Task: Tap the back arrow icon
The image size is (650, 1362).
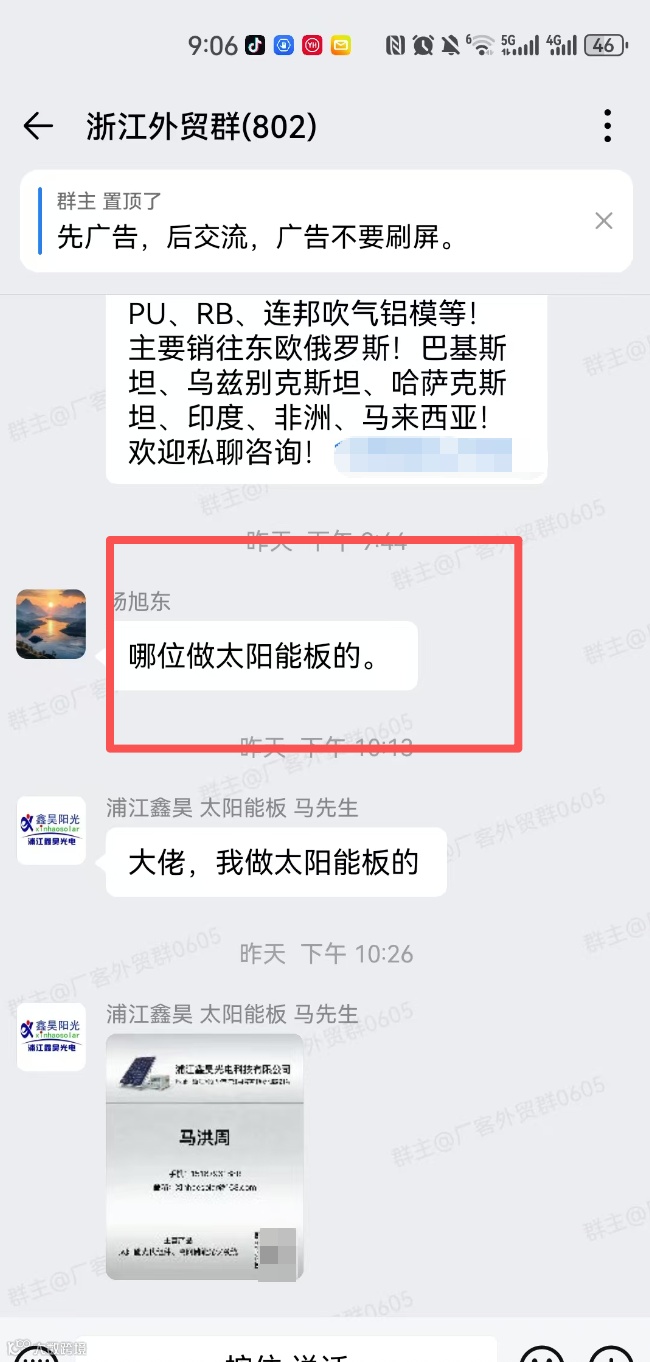Action: (38, 126)
